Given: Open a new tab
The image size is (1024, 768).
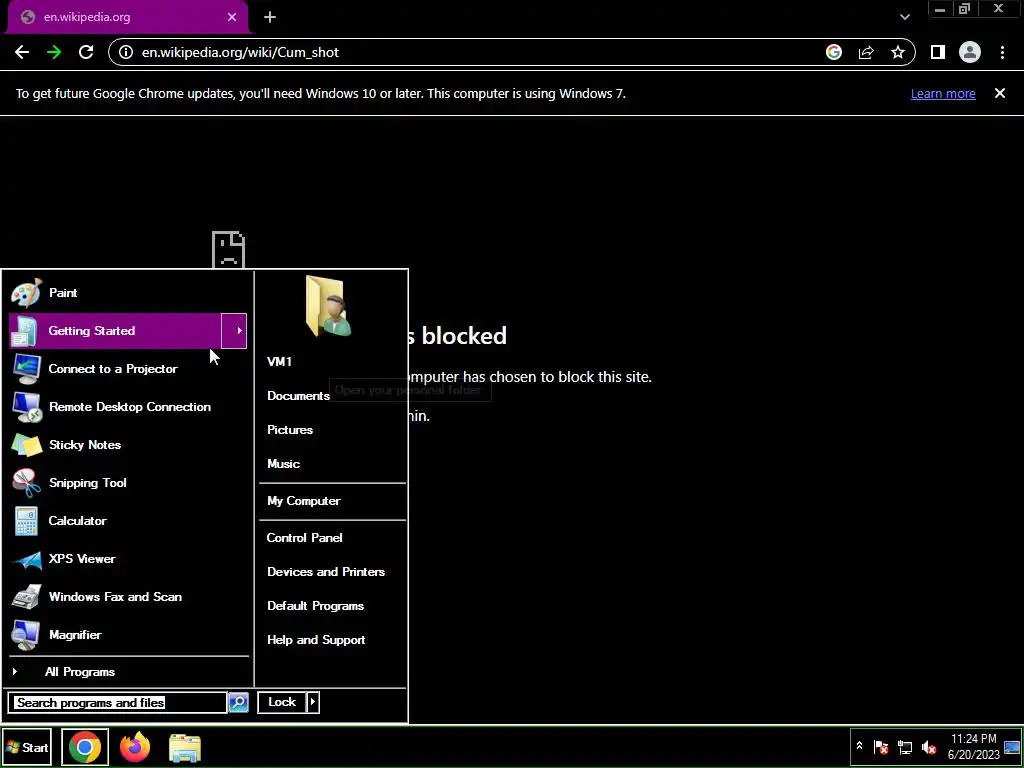Looking at the screenshot, I should click(270, 18).
